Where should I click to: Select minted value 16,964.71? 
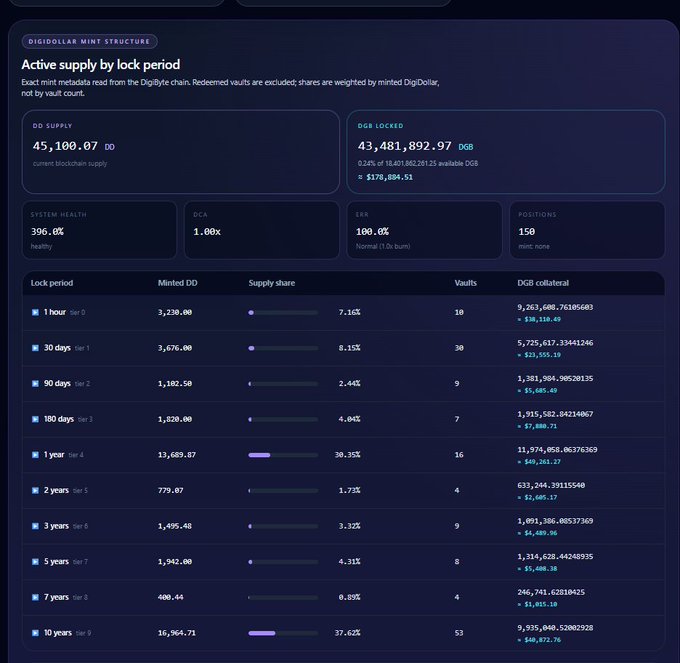point(177,633)
